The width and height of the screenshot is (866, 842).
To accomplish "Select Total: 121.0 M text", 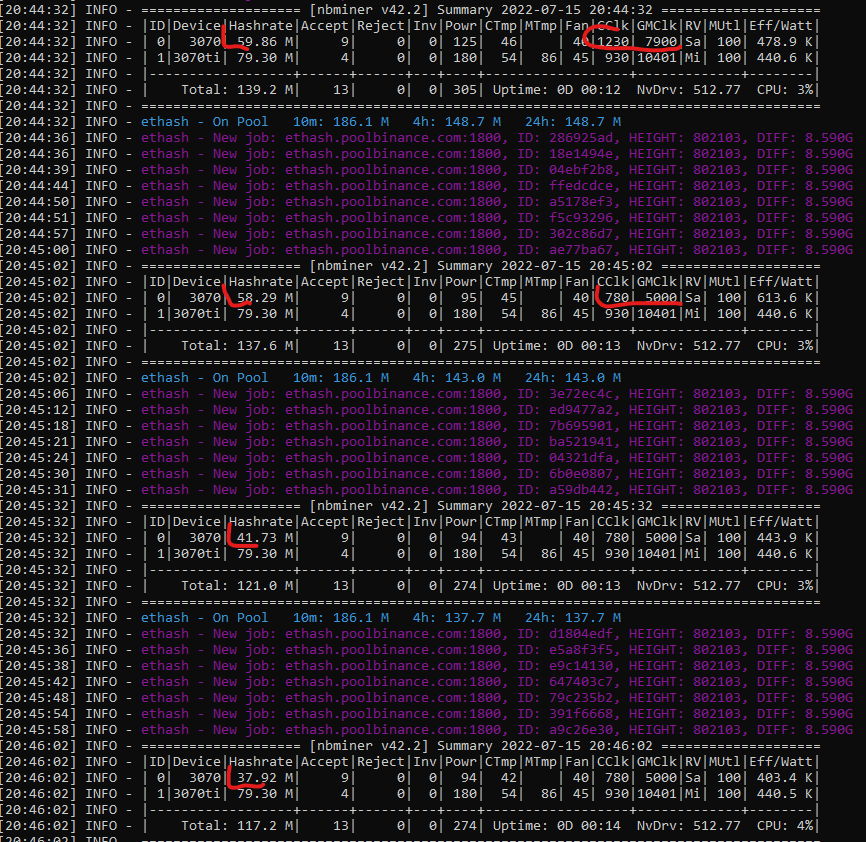I will tap(237, 586).
